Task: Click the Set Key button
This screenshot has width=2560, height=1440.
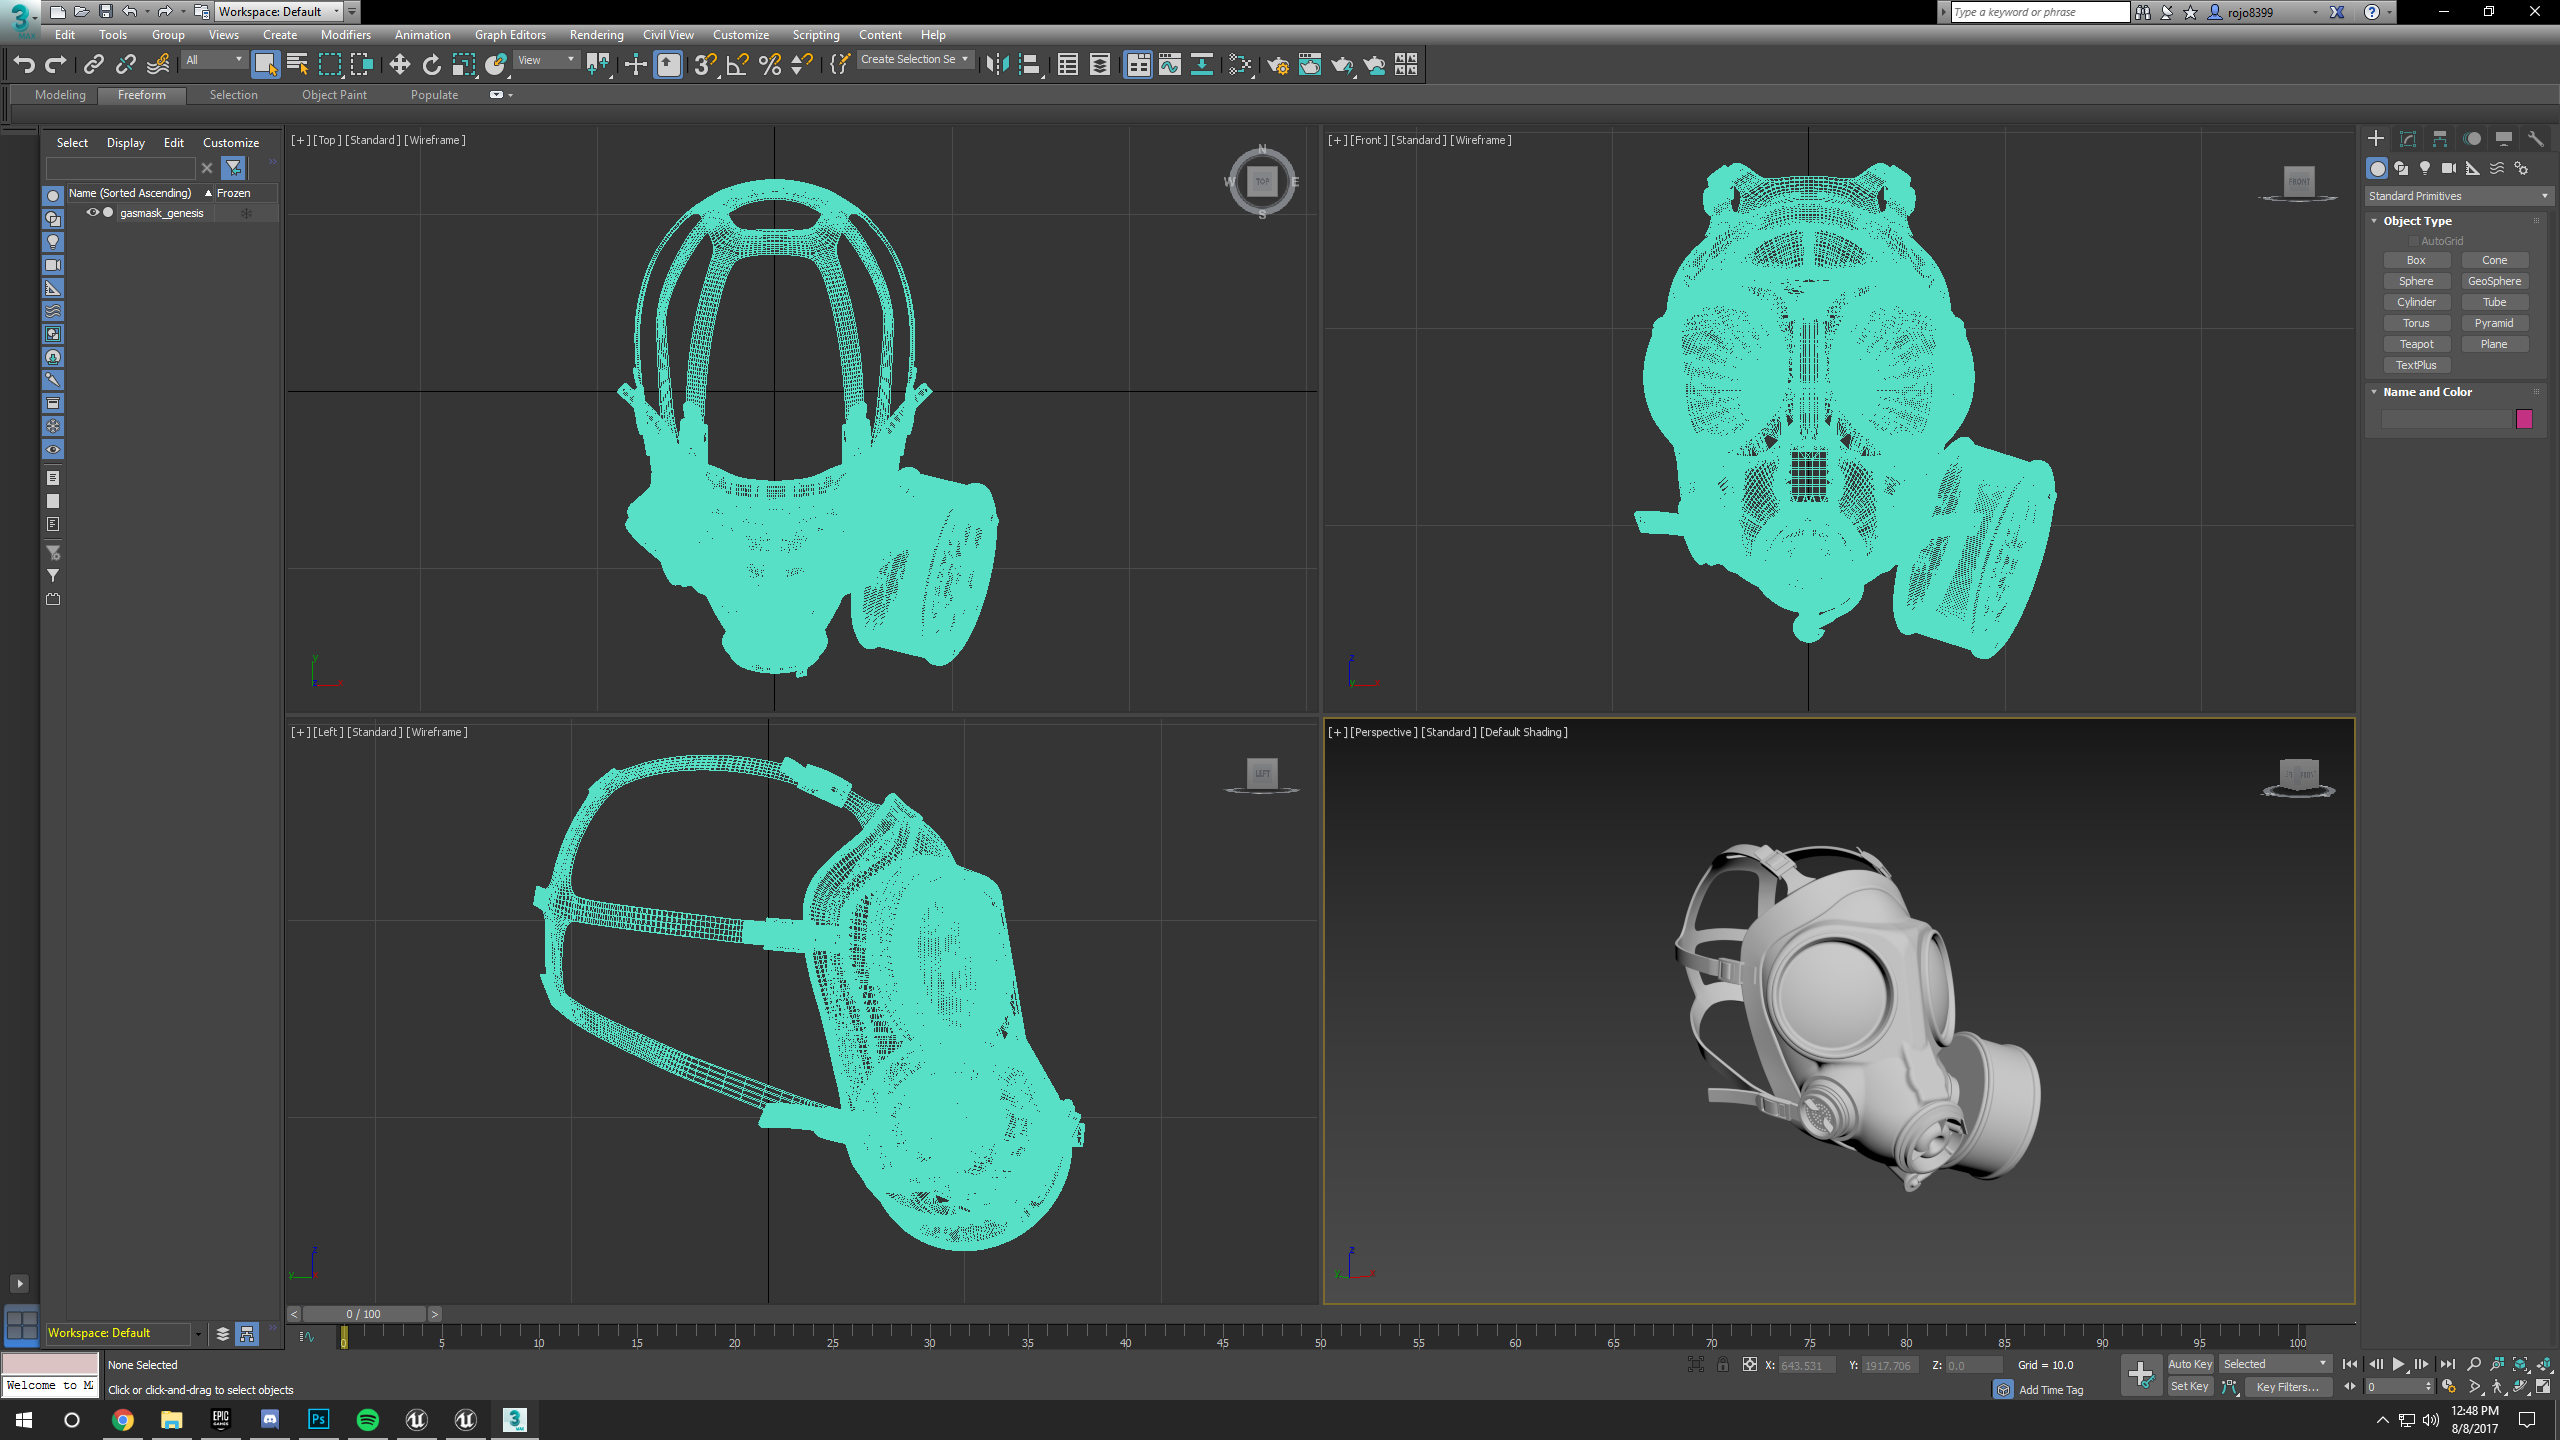Action: [x=2189, y=1386]
